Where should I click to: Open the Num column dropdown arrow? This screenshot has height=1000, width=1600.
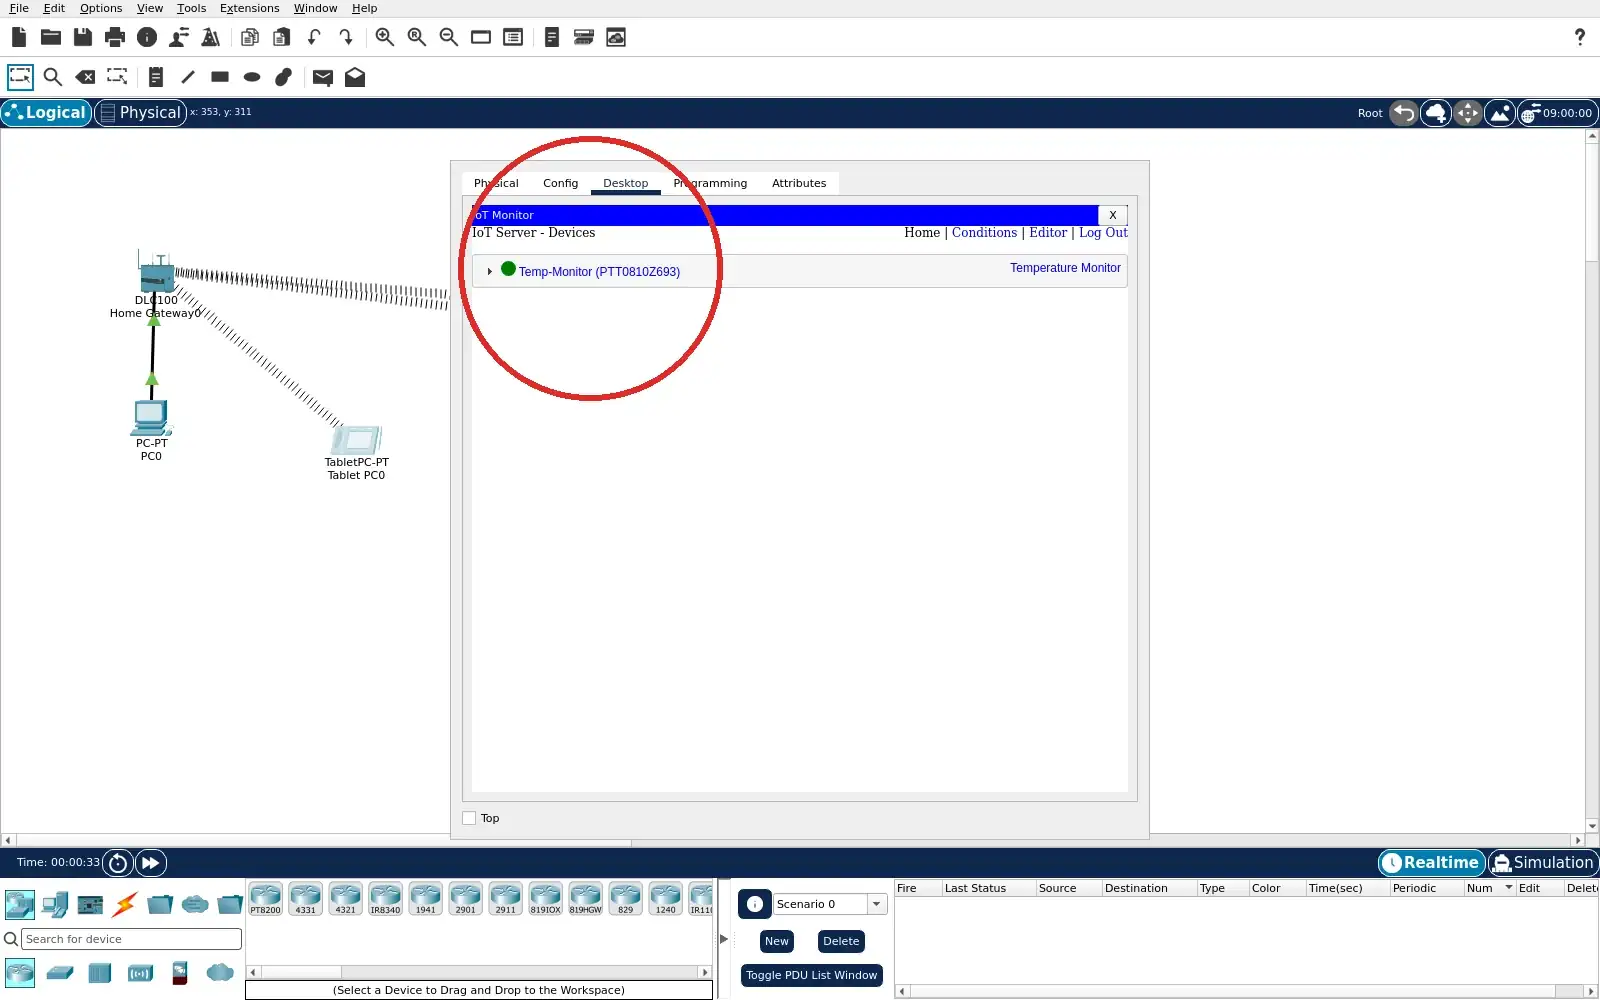click(x=1508, y=888)
